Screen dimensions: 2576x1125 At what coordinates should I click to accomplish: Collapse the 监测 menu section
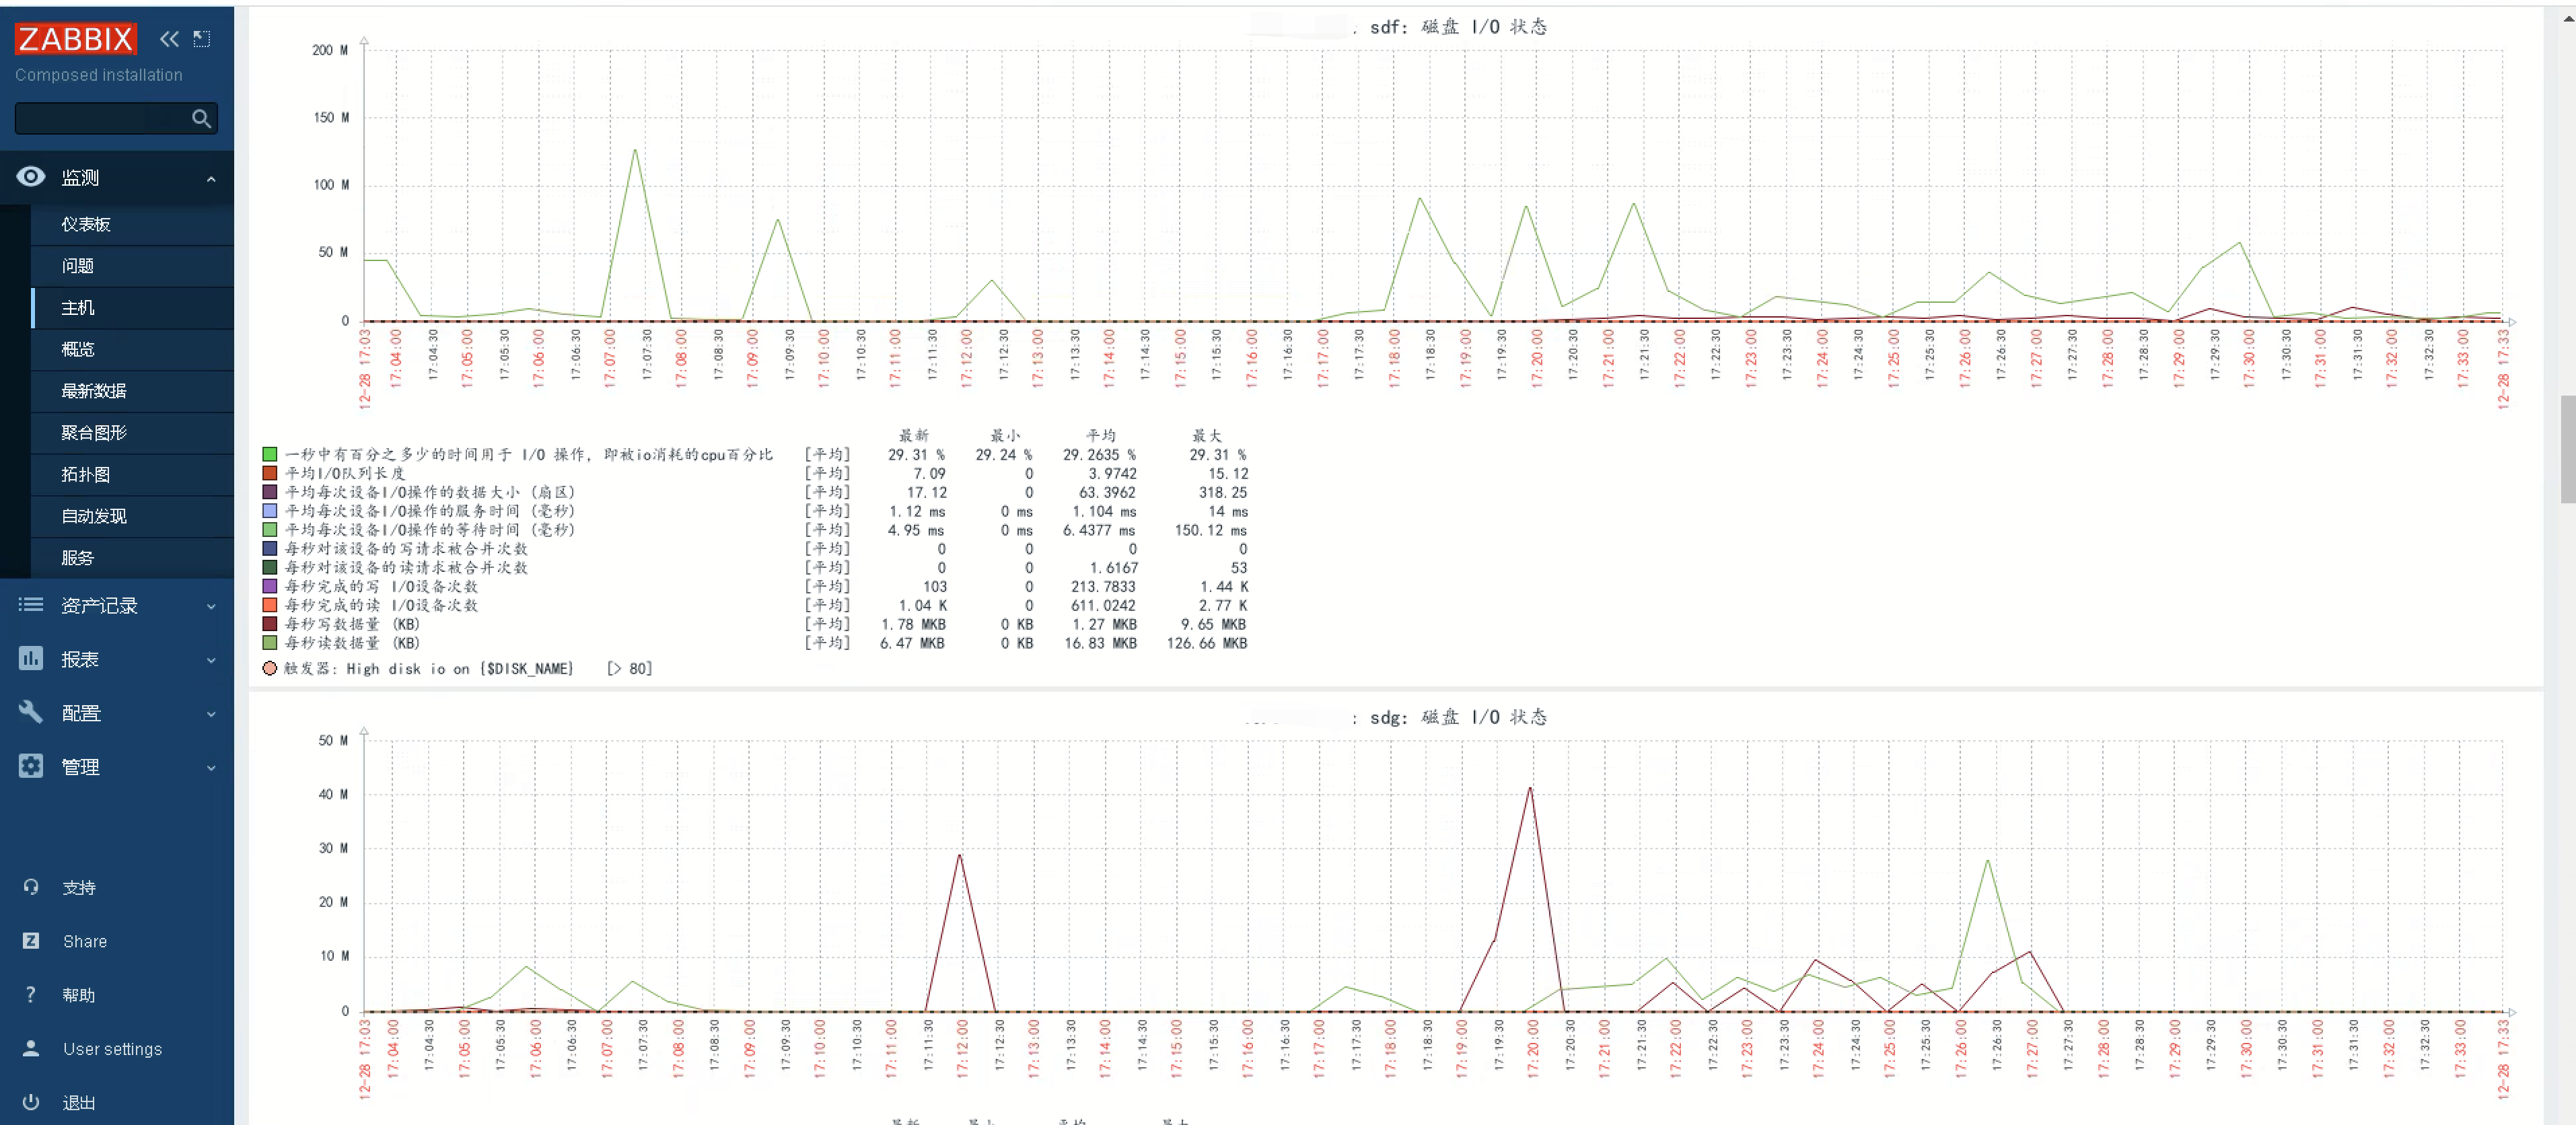click(211, 178)
